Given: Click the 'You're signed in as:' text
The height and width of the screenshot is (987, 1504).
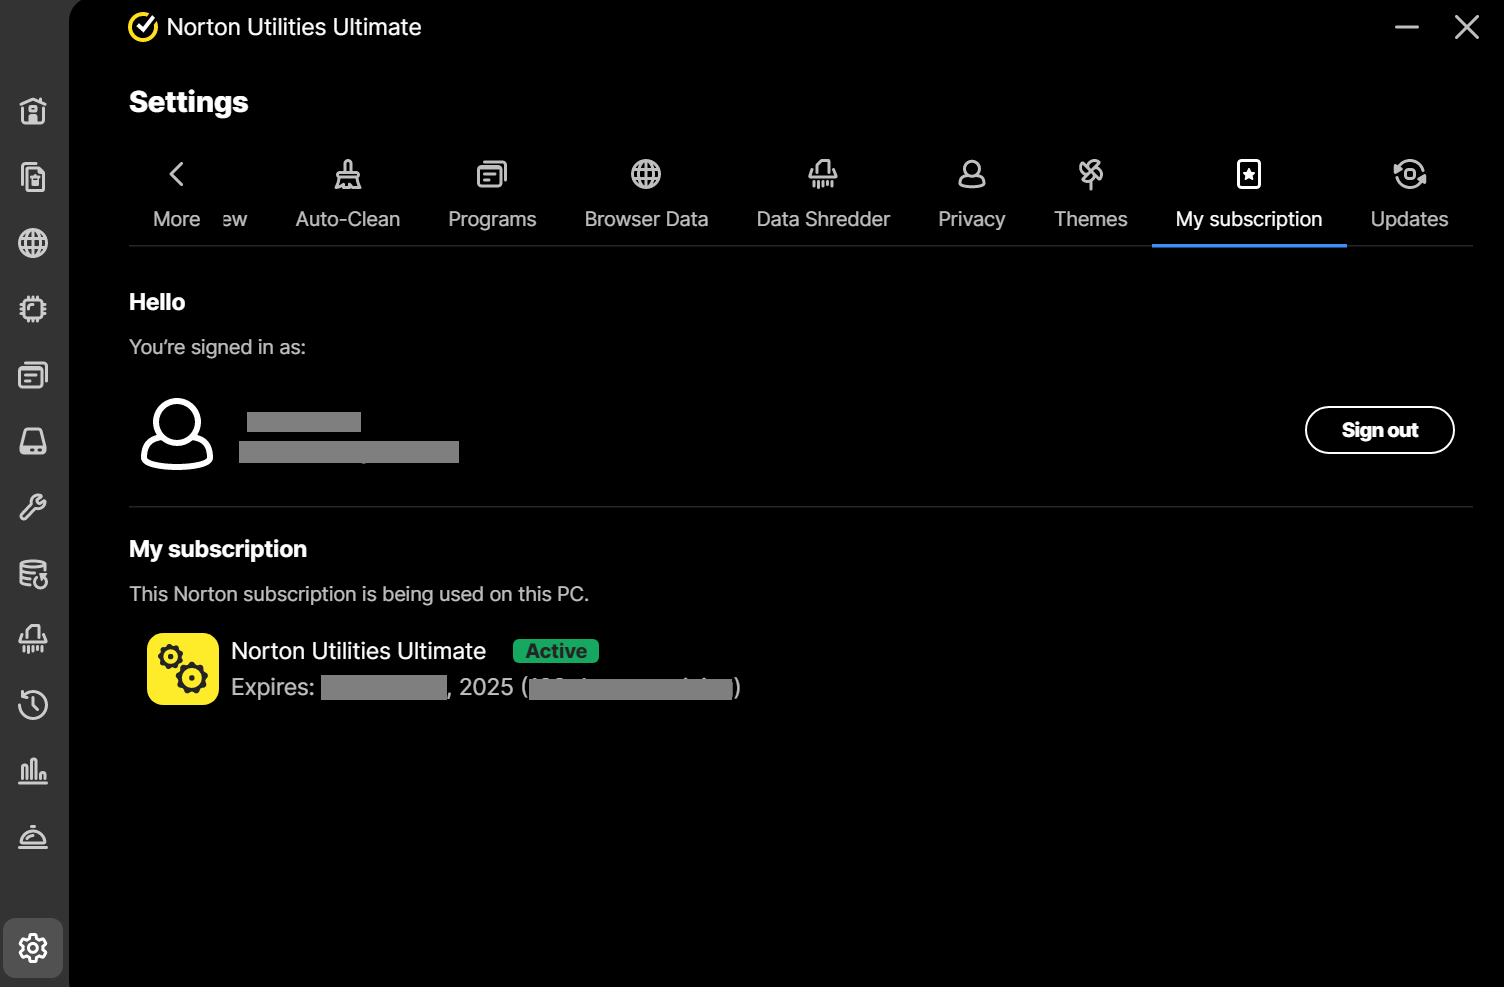Looking at the screenshot, I should [218, 347].
